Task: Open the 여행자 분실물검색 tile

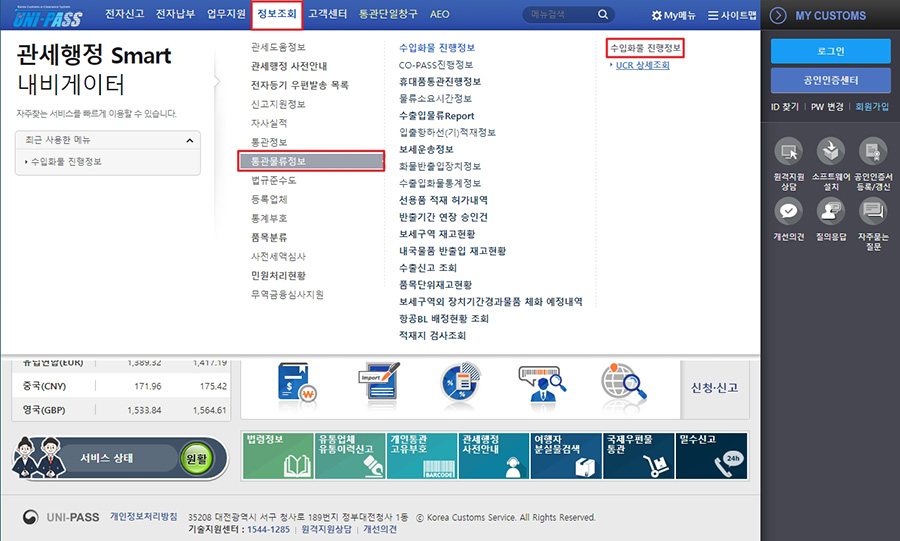Action: (566, 456)
